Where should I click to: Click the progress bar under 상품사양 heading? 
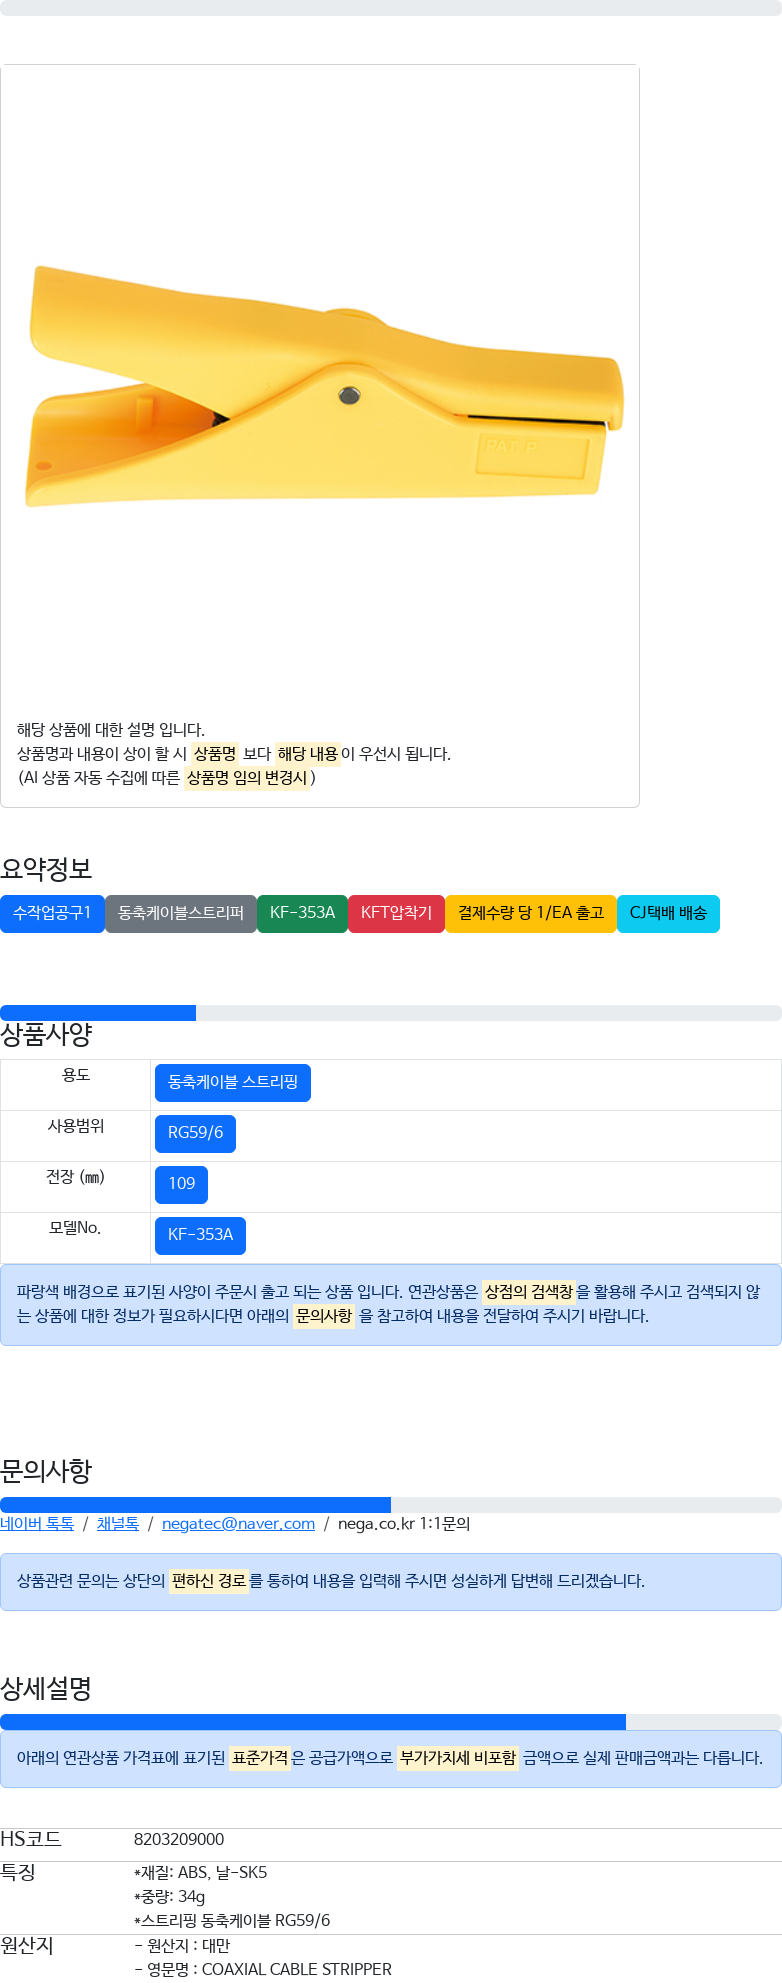click(x=391, y=1013)
